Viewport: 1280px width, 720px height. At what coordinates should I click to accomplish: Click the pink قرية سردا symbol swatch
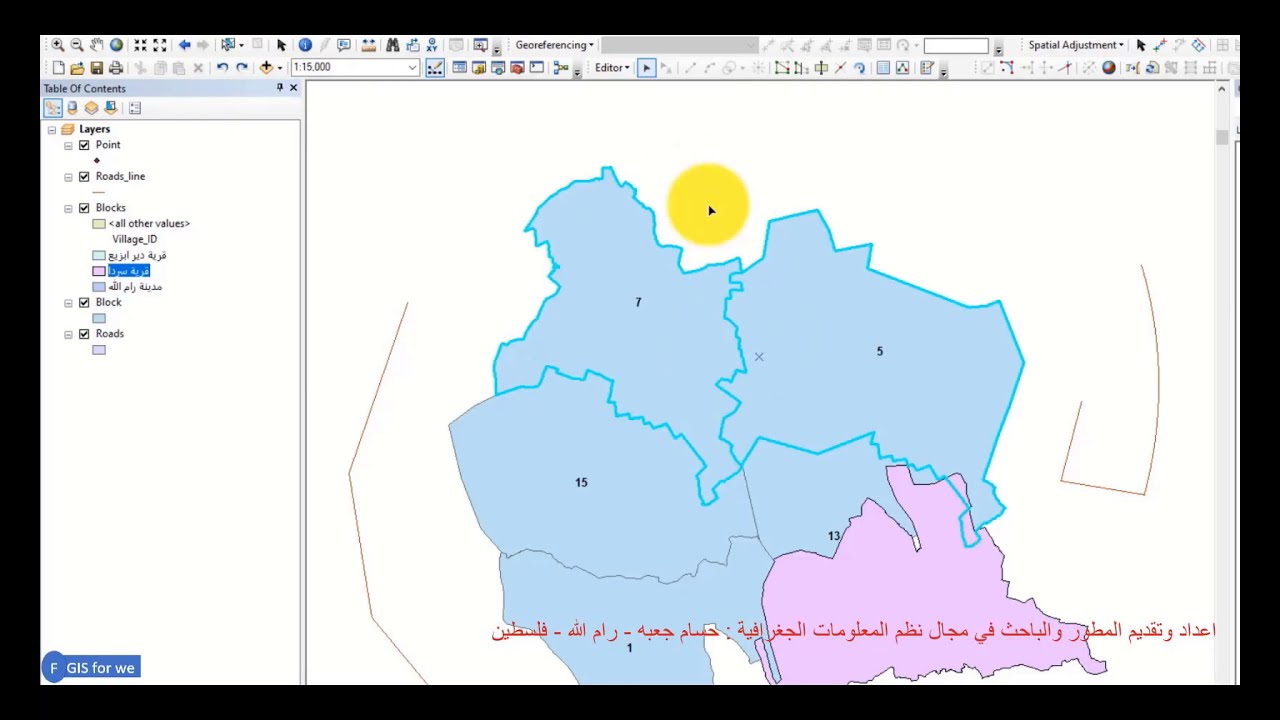click(99, 271)
